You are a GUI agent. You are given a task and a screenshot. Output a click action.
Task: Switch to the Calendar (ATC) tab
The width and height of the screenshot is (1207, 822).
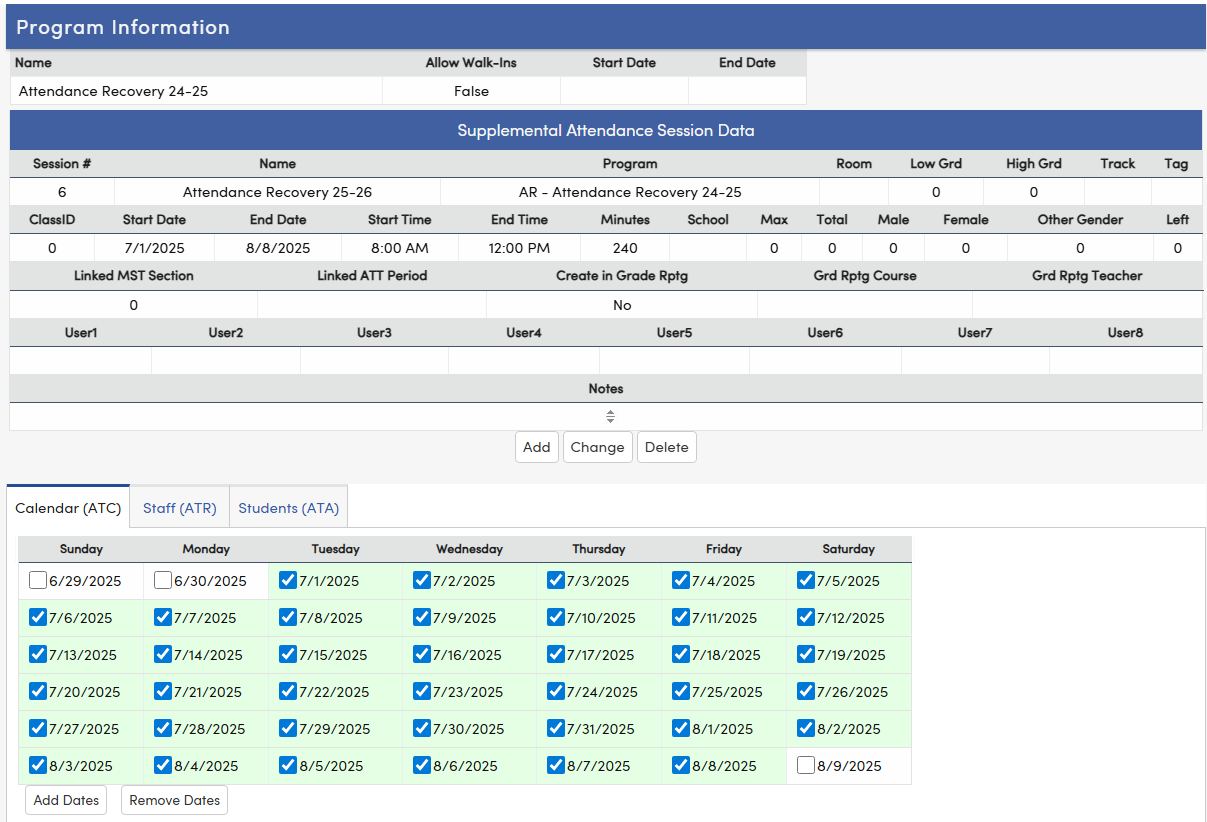[x=68, y=508]
